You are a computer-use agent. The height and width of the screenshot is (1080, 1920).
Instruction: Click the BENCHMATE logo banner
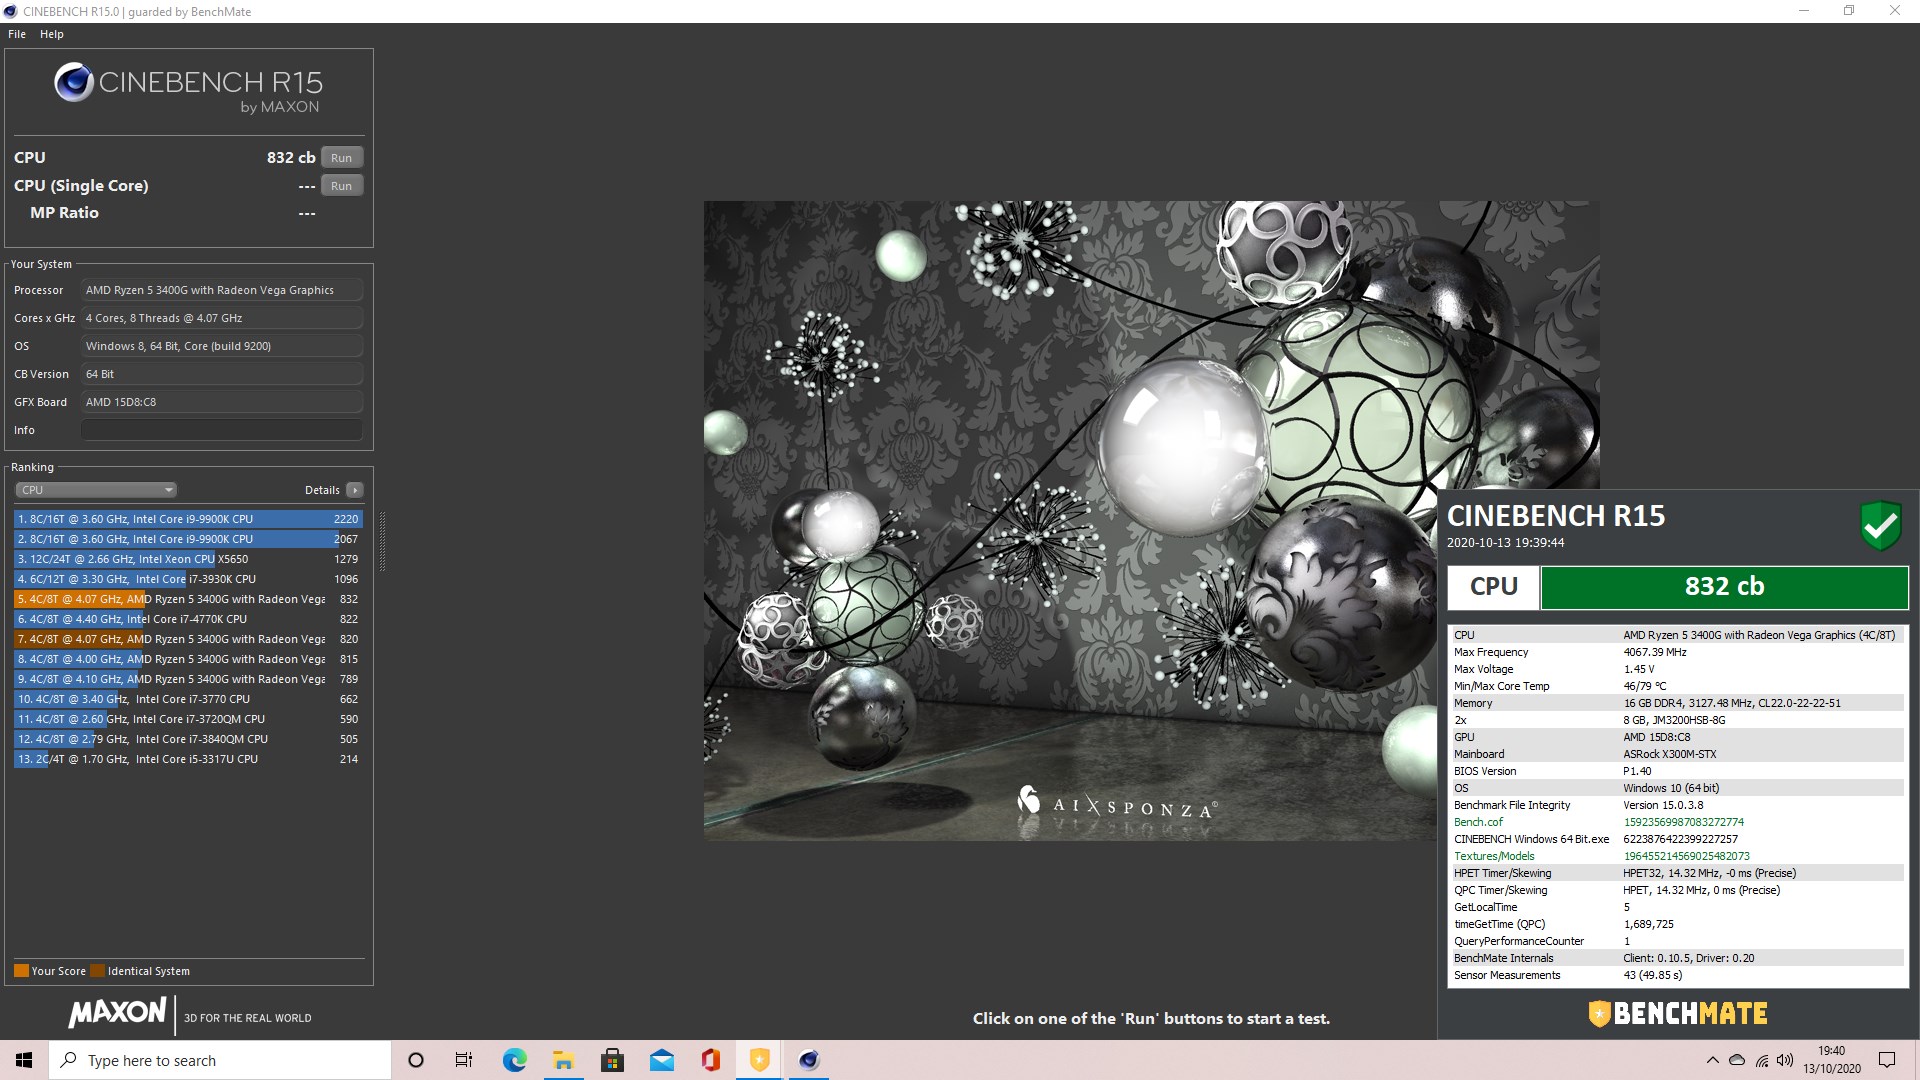point(1678,1014)
